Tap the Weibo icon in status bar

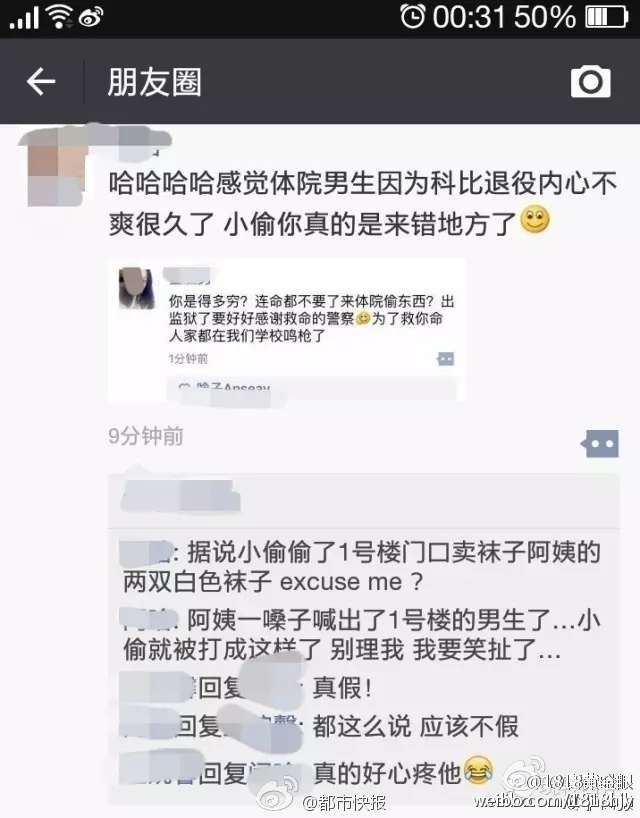coord(91,18)
